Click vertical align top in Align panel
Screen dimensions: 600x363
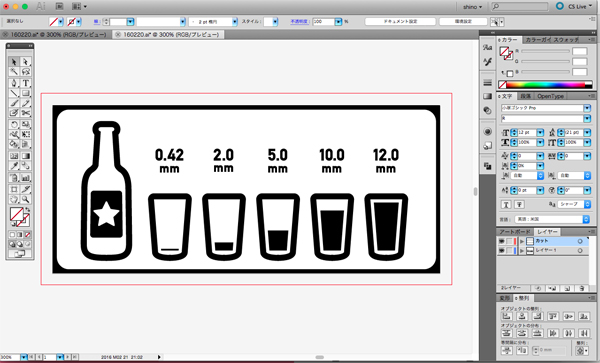553,316
